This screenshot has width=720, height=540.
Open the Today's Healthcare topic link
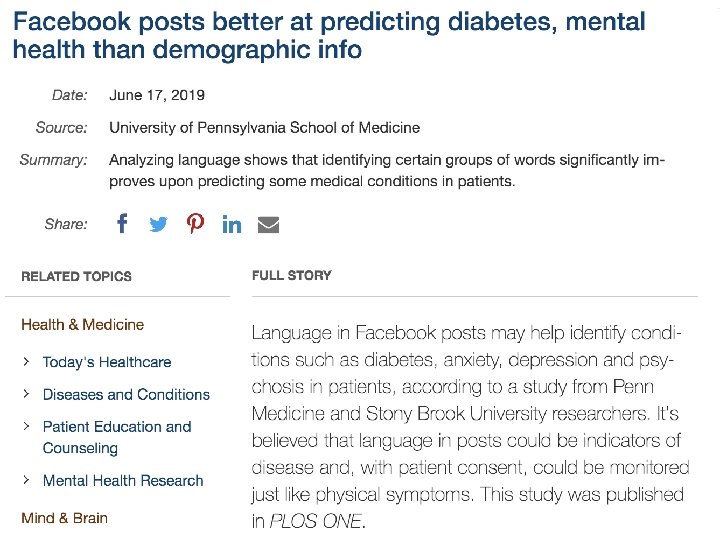[x=107, y=362]
